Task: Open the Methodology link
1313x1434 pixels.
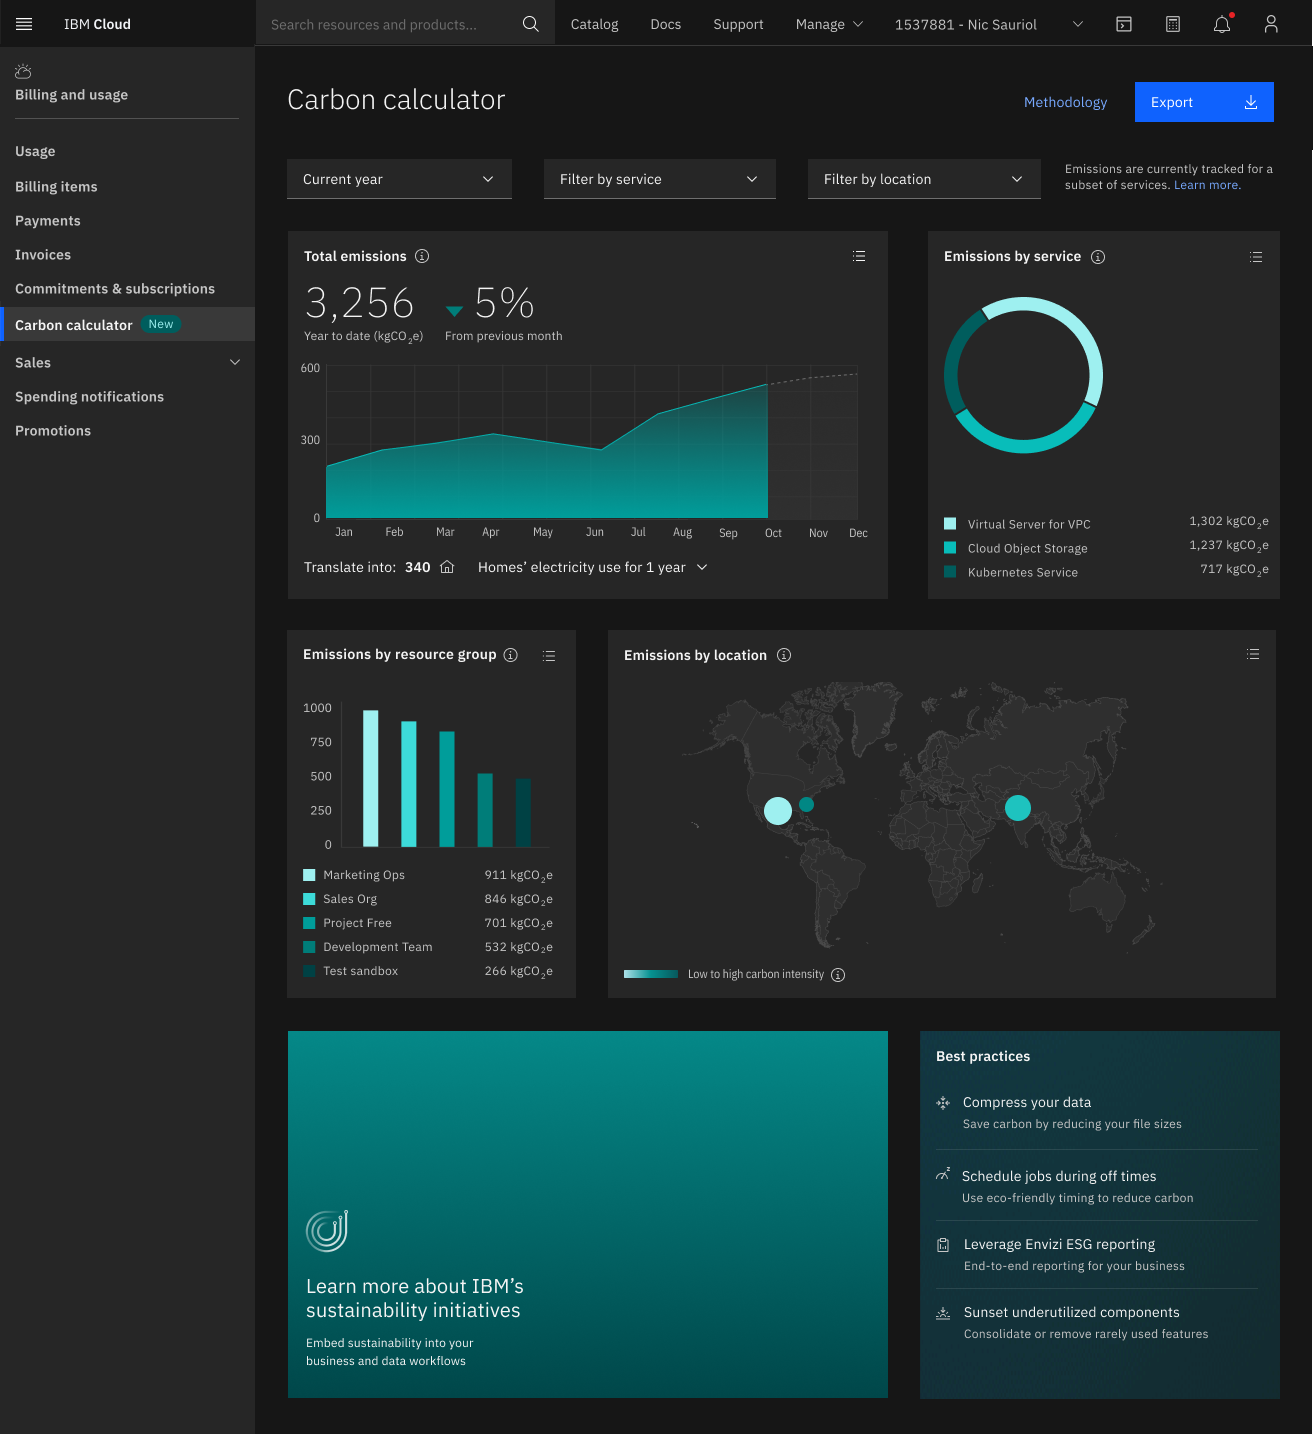Action: click(x=1065, y=102)
